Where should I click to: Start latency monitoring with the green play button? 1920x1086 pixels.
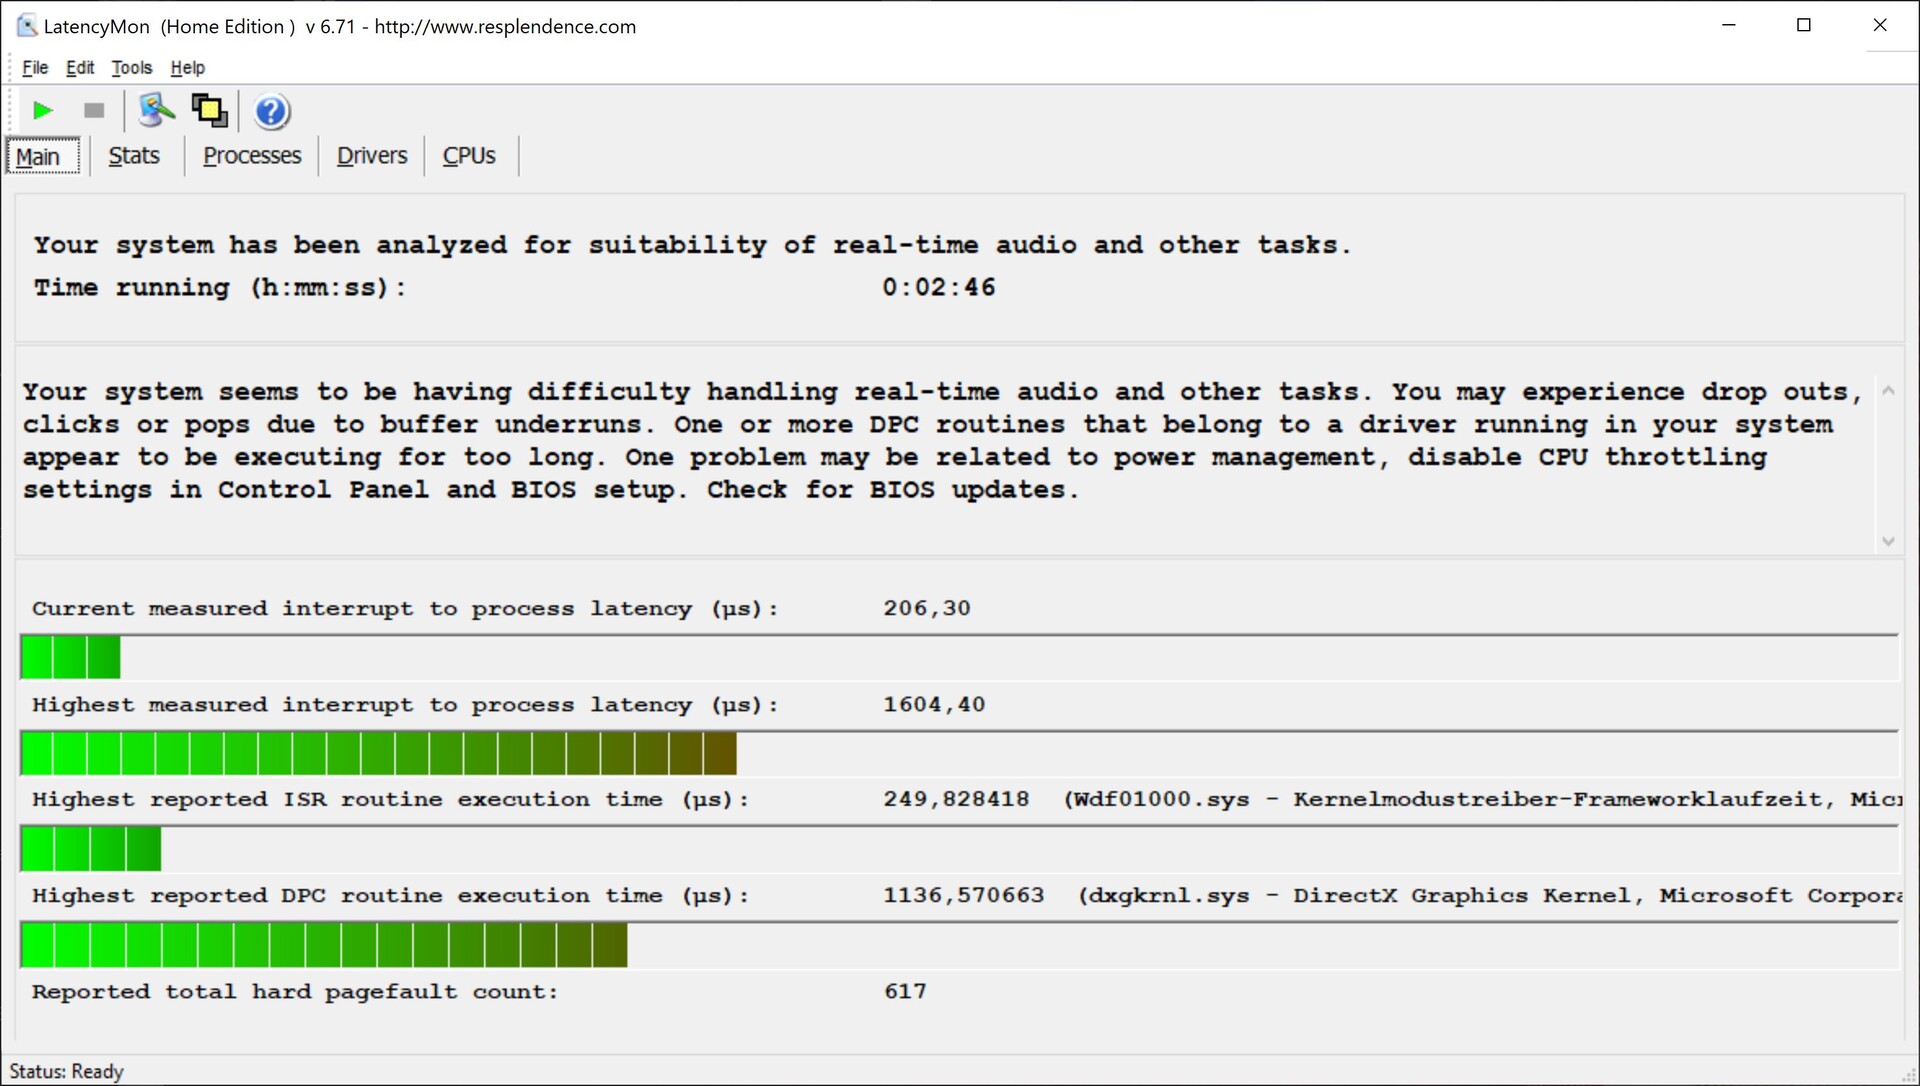click(42, 111)
